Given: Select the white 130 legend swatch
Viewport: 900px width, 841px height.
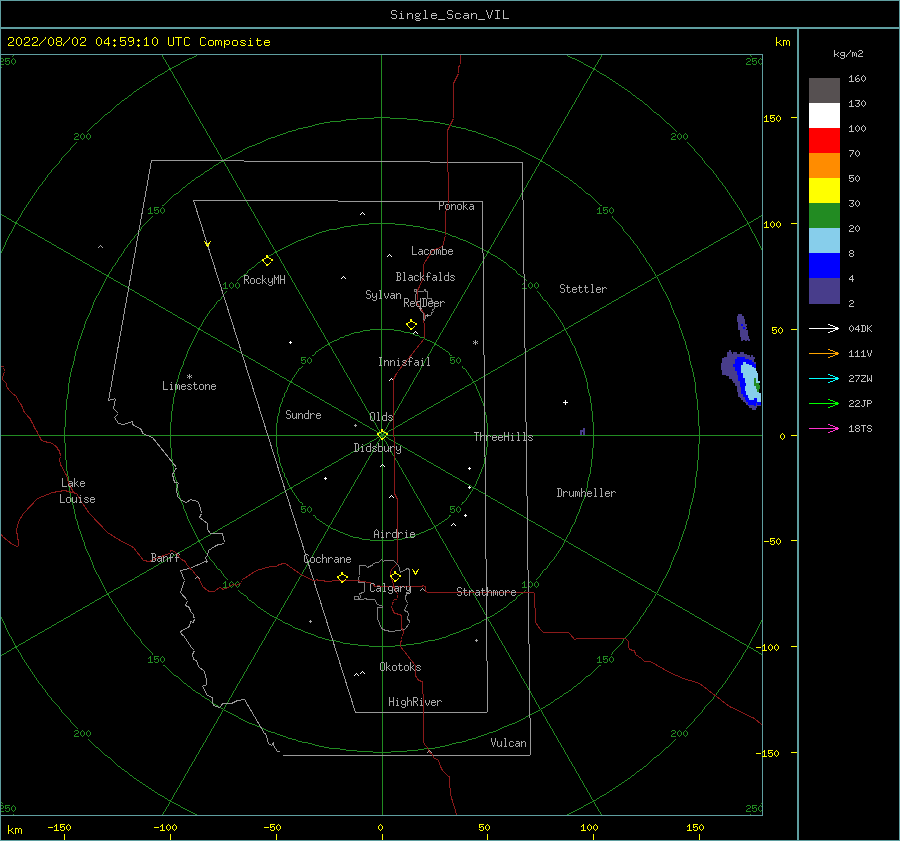Looking at the screenshot, I should pyautogui.click(x=824, y=115).
